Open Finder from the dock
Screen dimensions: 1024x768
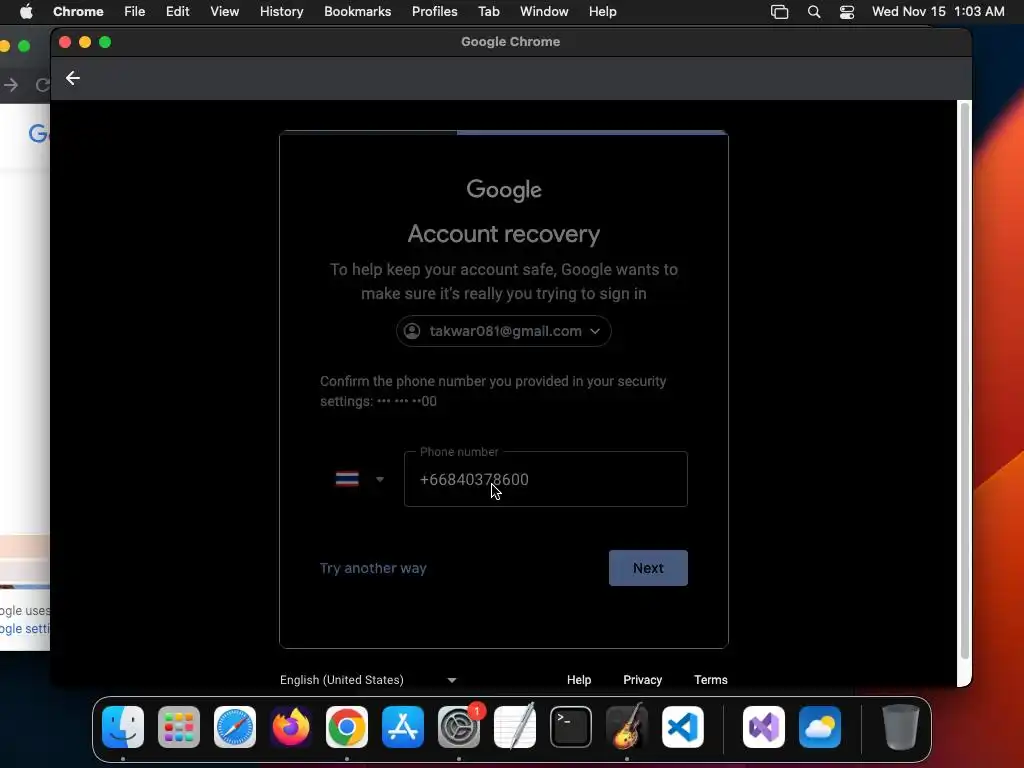(x=123, y=727)
